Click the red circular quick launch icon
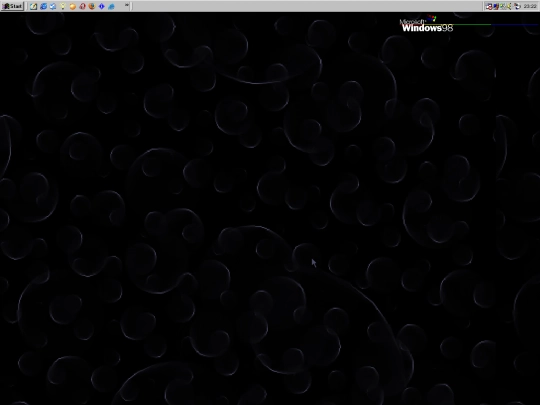This screenshot has height=405, width=540. point(82,6)
